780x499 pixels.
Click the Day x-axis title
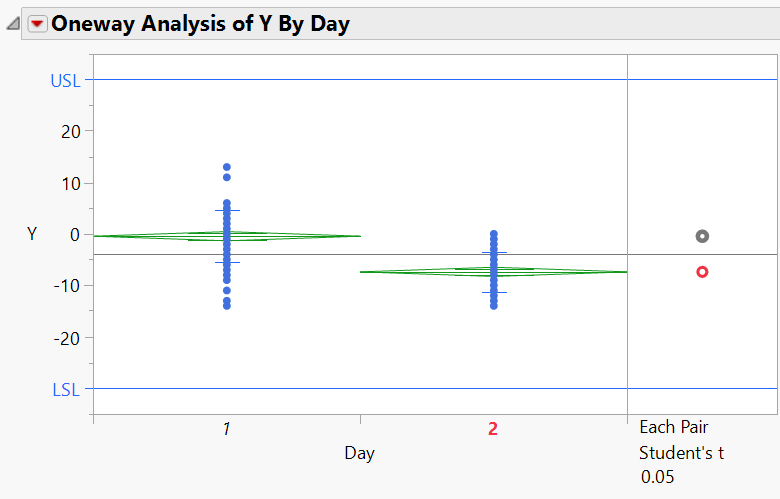click(x=360, y=453)
